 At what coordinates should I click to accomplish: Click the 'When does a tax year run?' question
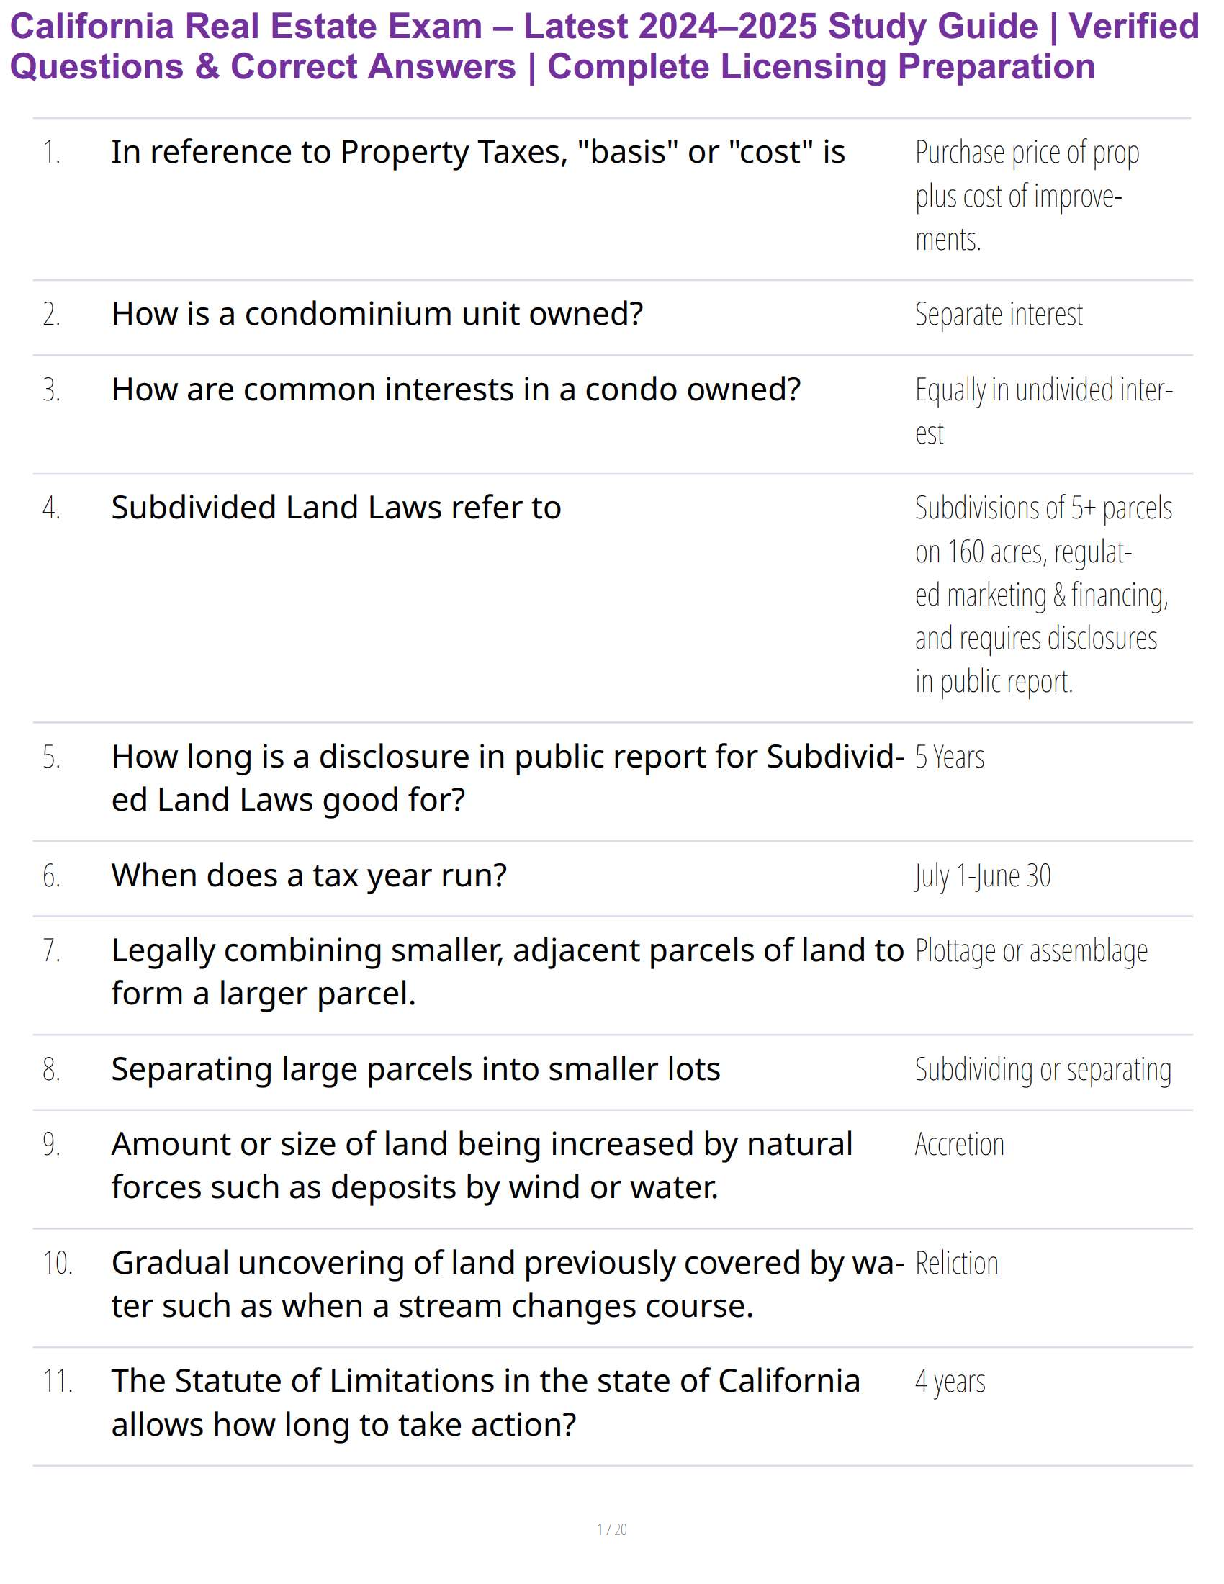click(x=309, y=876)
